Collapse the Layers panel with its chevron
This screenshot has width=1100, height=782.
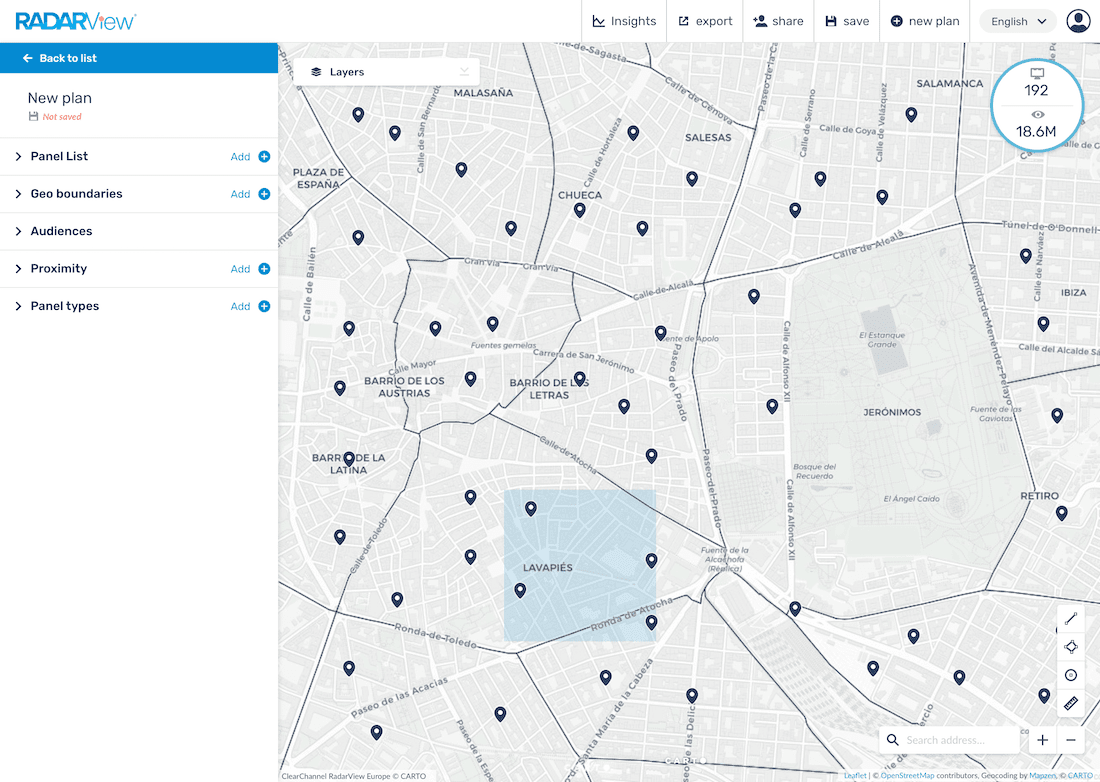pyautogui.click(x=463, y=71)
